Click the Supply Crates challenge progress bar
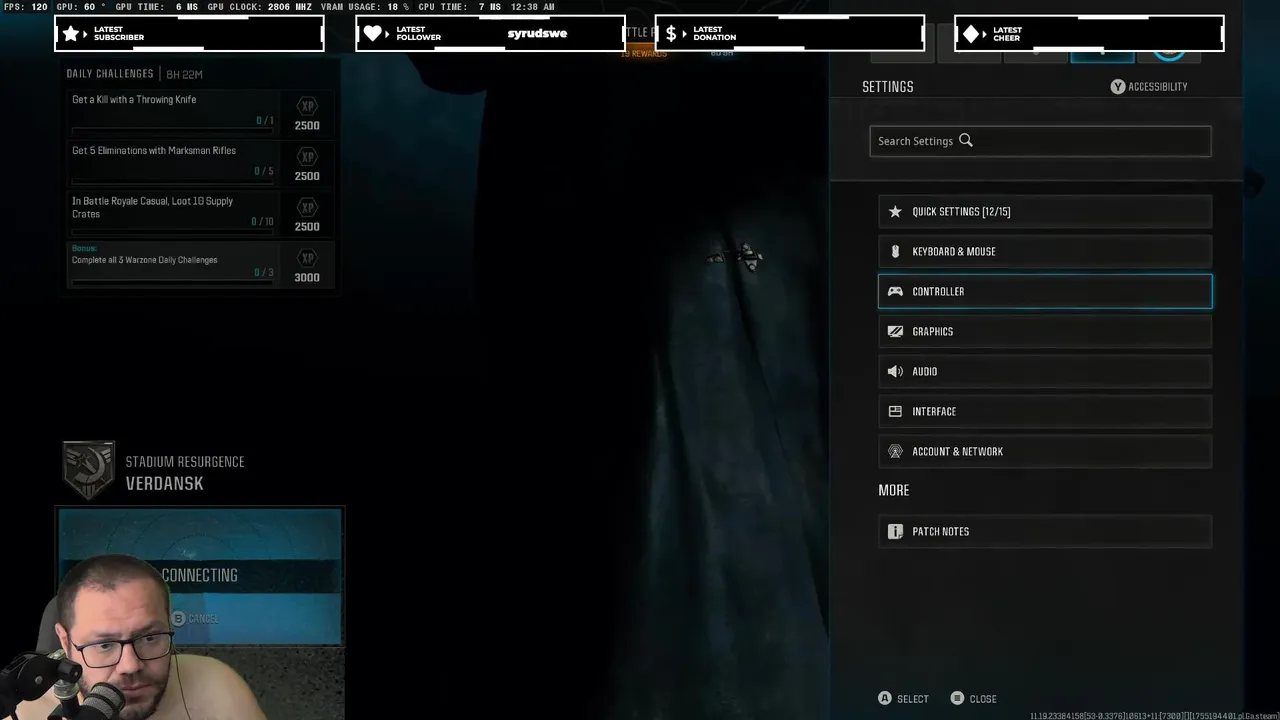The width and height of the screenshot is (1280, 720). (173, 232)
